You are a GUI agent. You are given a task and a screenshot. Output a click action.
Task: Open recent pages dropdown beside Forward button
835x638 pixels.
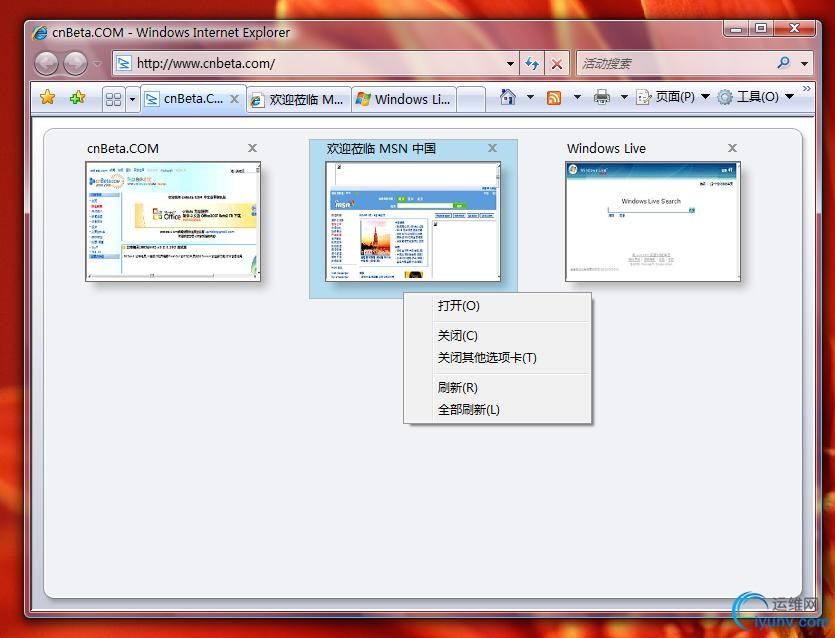coord(97,64)
